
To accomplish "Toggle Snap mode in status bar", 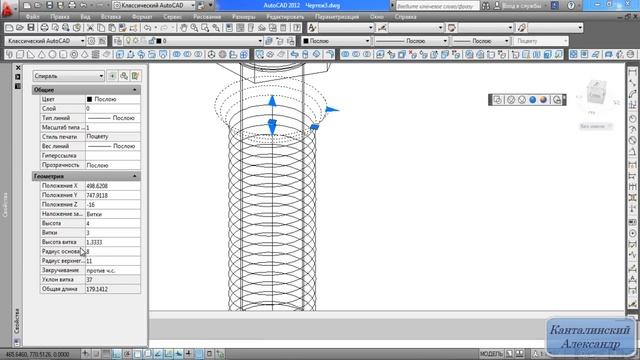I will point(96,353).
